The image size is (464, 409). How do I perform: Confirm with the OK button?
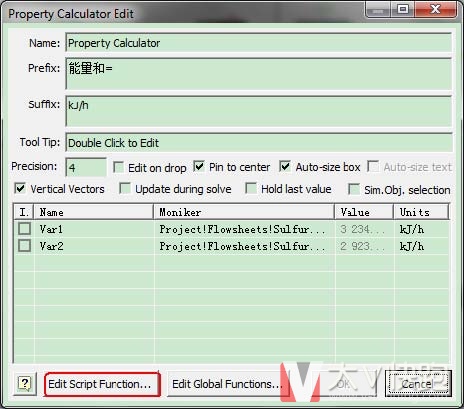coord(343,384)
